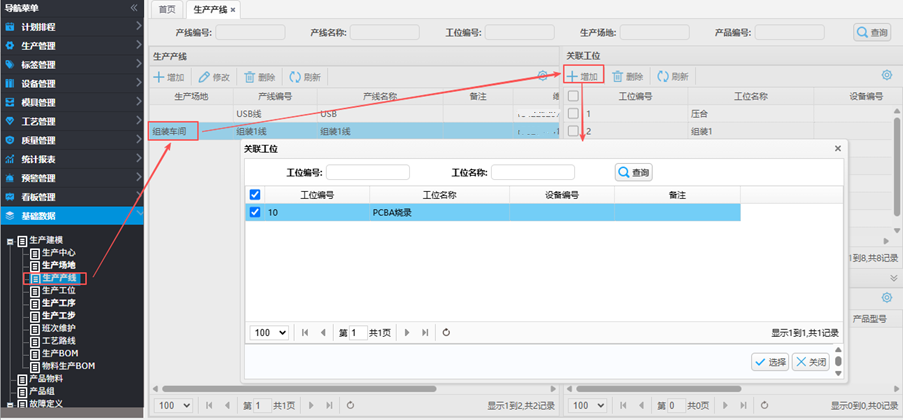
Task: Collapse lower panel double-chevron on right
Action: click(x=894, y=278)
